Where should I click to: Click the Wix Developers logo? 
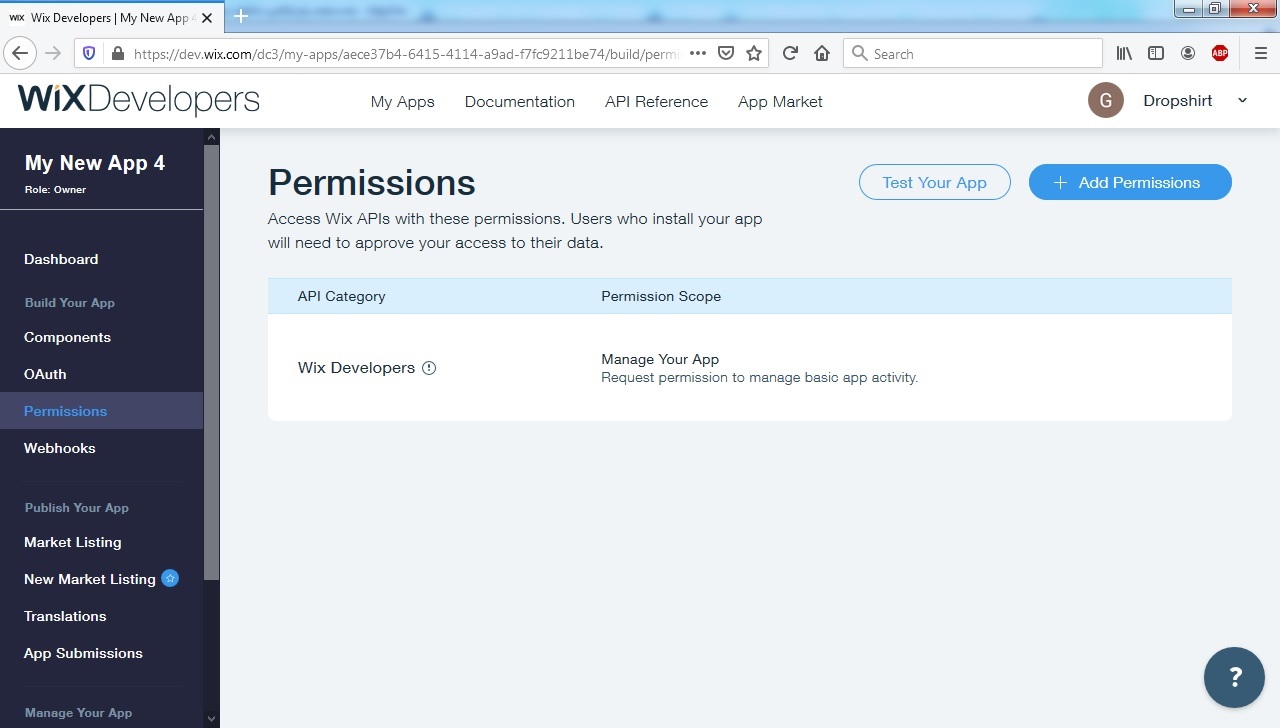coord(139,100)
